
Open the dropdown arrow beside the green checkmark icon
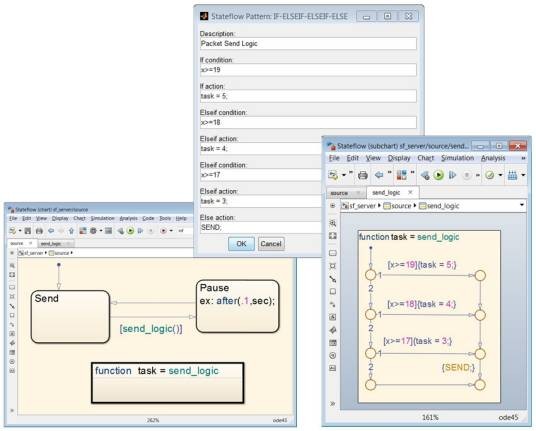click(x=500, y=175)
